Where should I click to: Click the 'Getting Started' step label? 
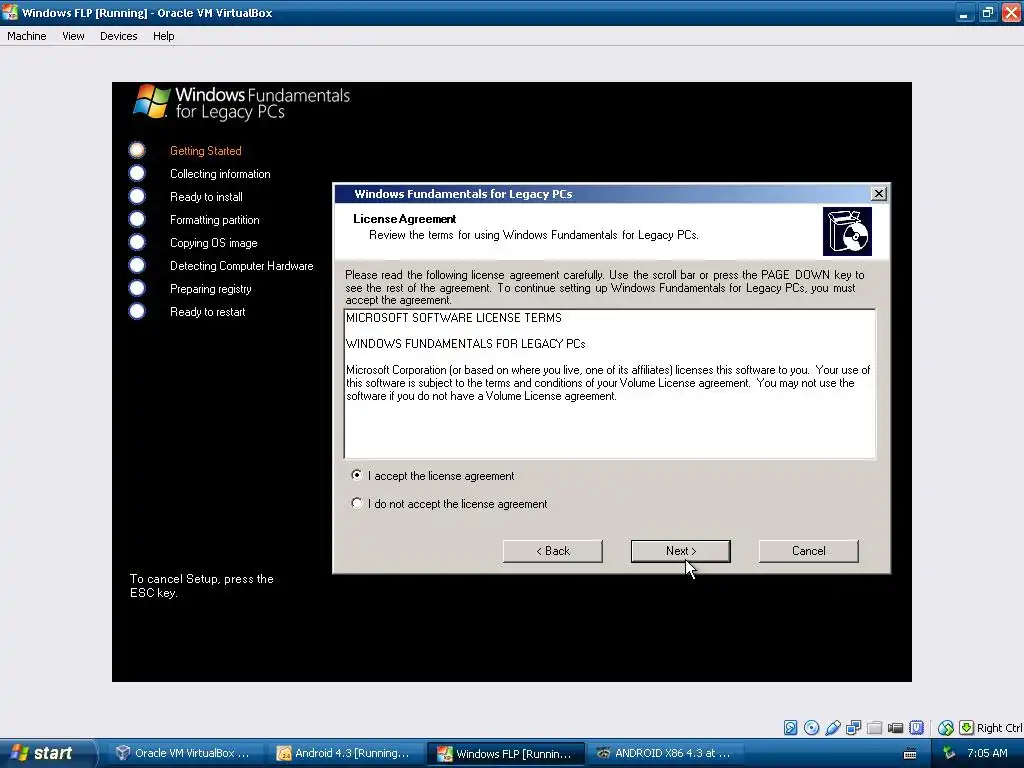coord(206,151)
